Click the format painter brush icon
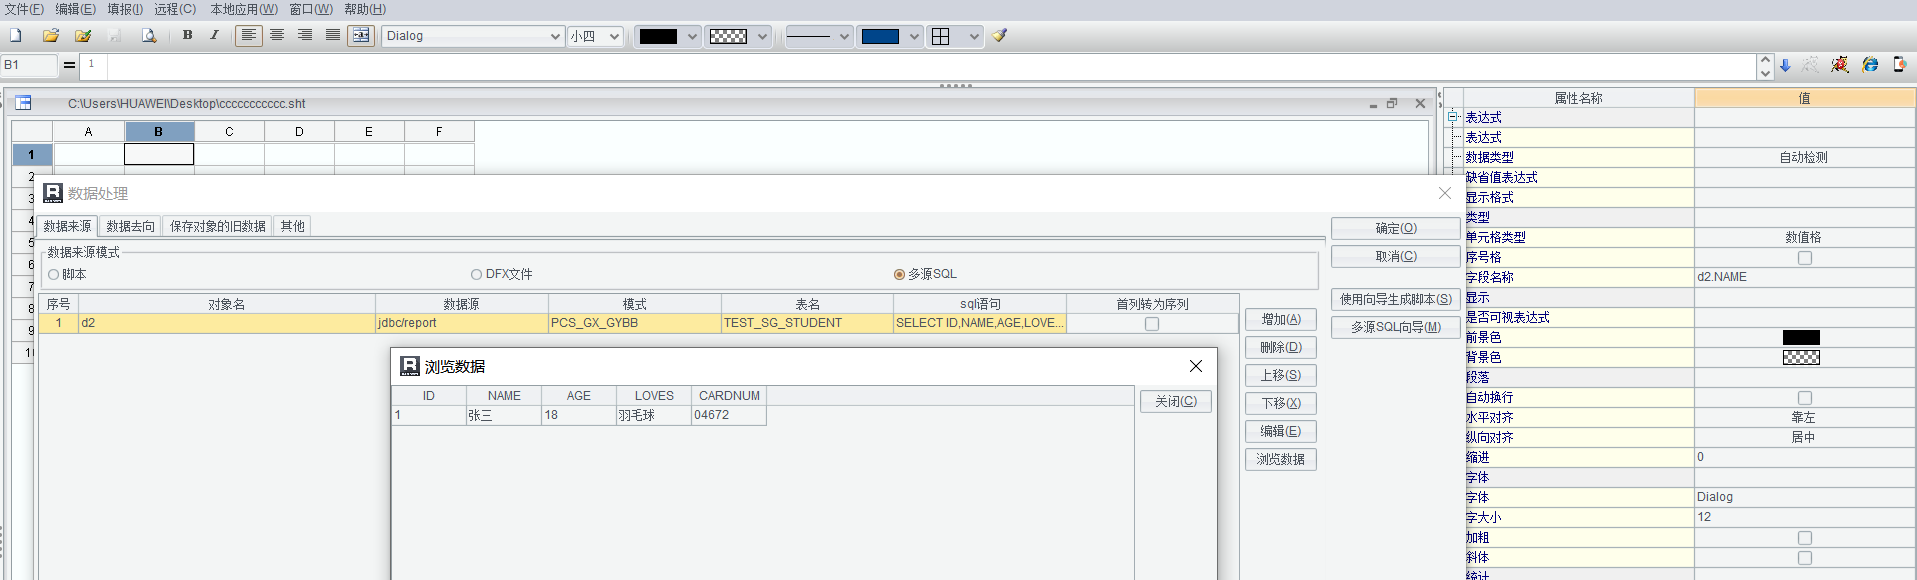 pos(1000,36)
